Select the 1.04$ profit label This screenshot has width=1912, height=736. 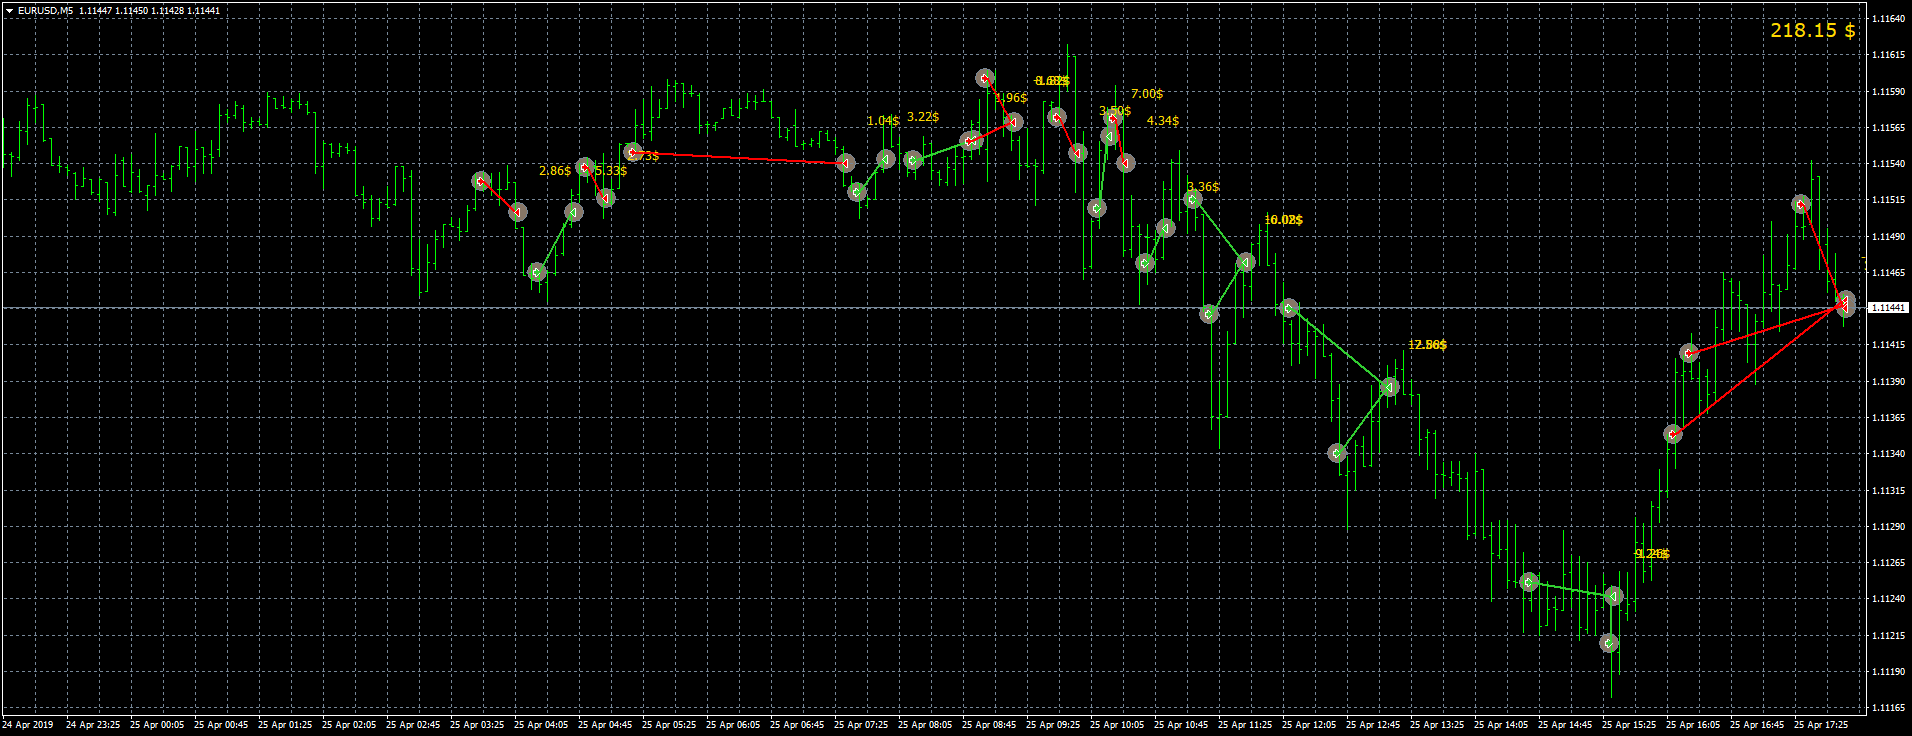[883, 121]
